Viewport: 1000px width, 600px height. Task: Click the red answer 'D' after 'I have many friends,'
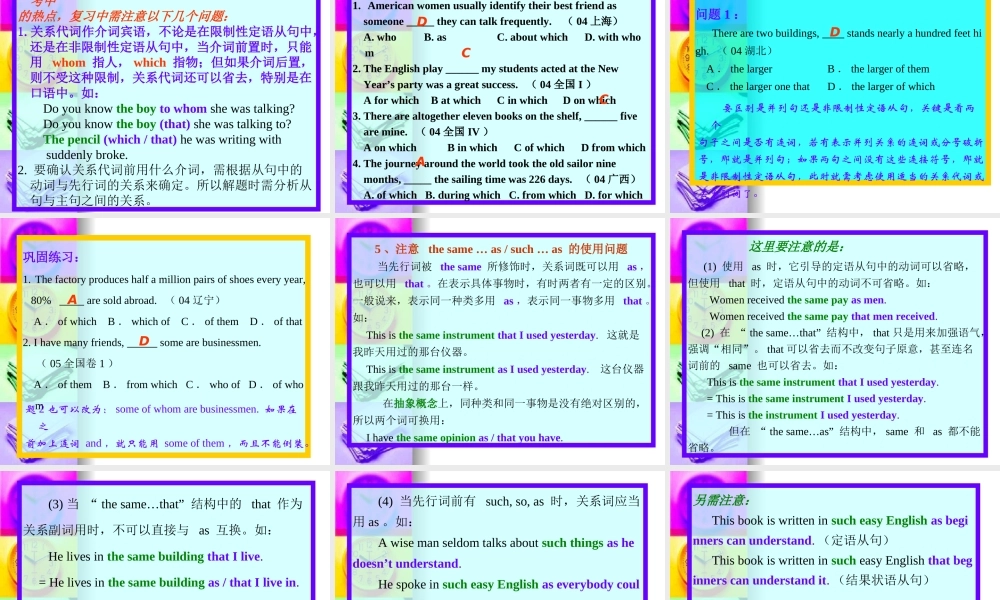coord(143,342)
